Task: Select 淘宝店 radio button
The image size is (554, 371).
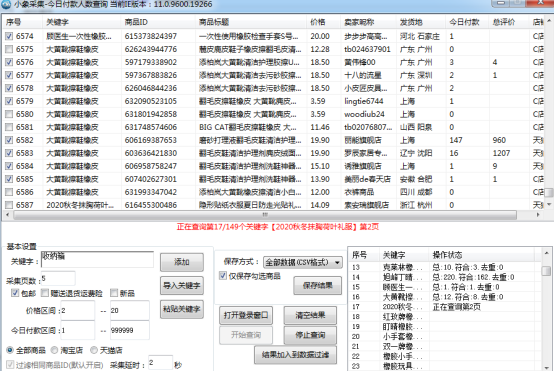Action: pos(54,350)
